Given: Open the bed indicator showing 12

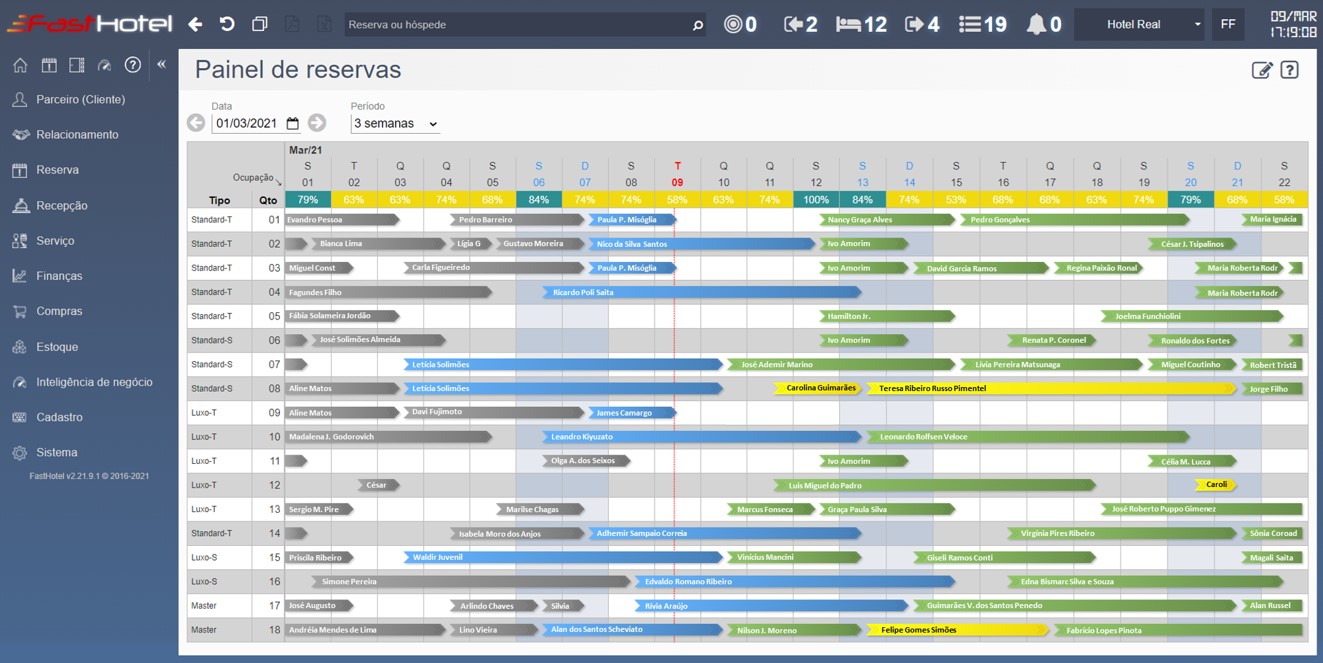Looking at the screenshot, I should click(861, 24).
